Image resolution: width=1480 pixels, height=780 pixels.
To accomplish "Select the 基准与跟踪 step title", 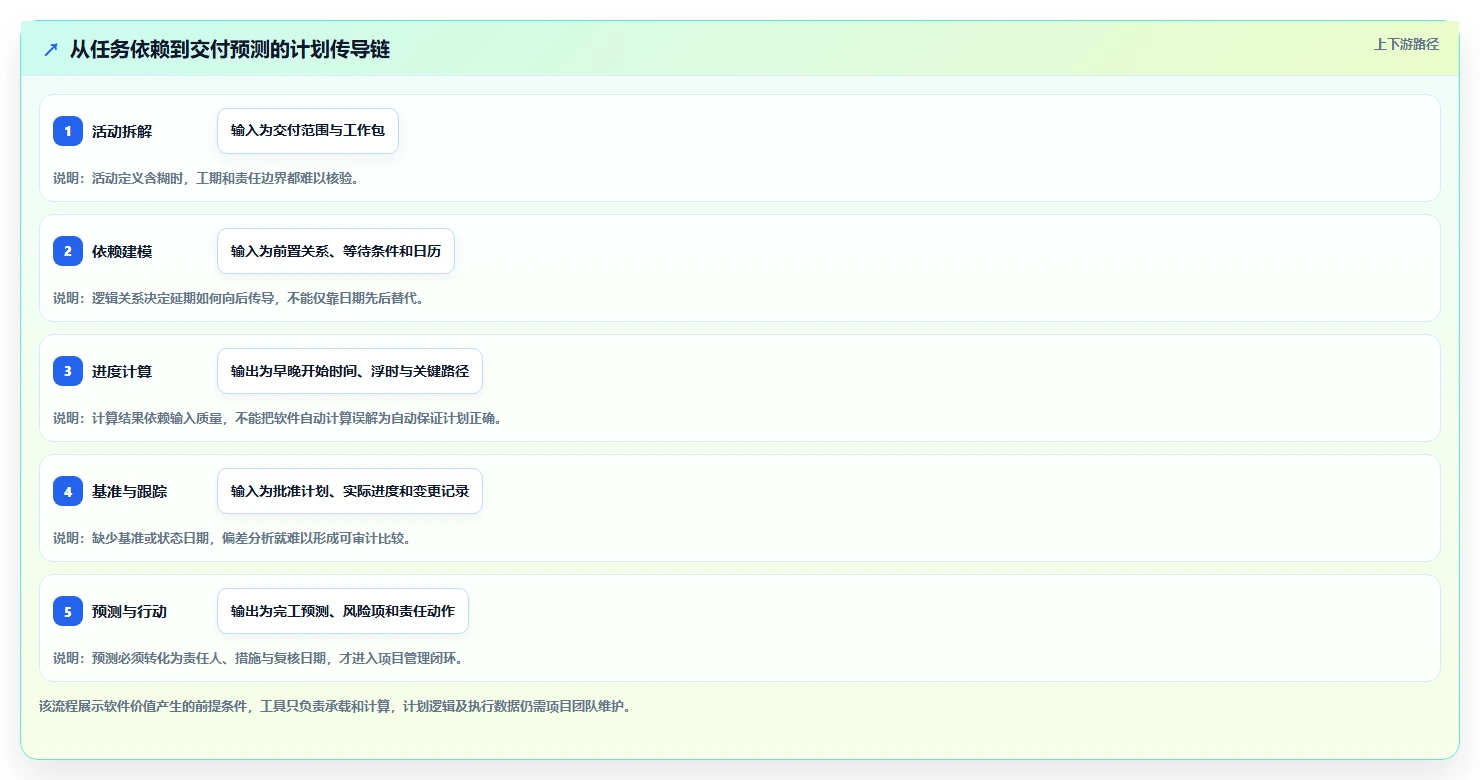I will tap(130, 491).
